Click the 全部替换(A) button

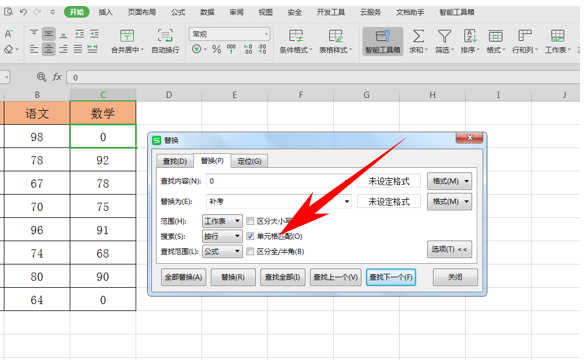tap(184, 277)
